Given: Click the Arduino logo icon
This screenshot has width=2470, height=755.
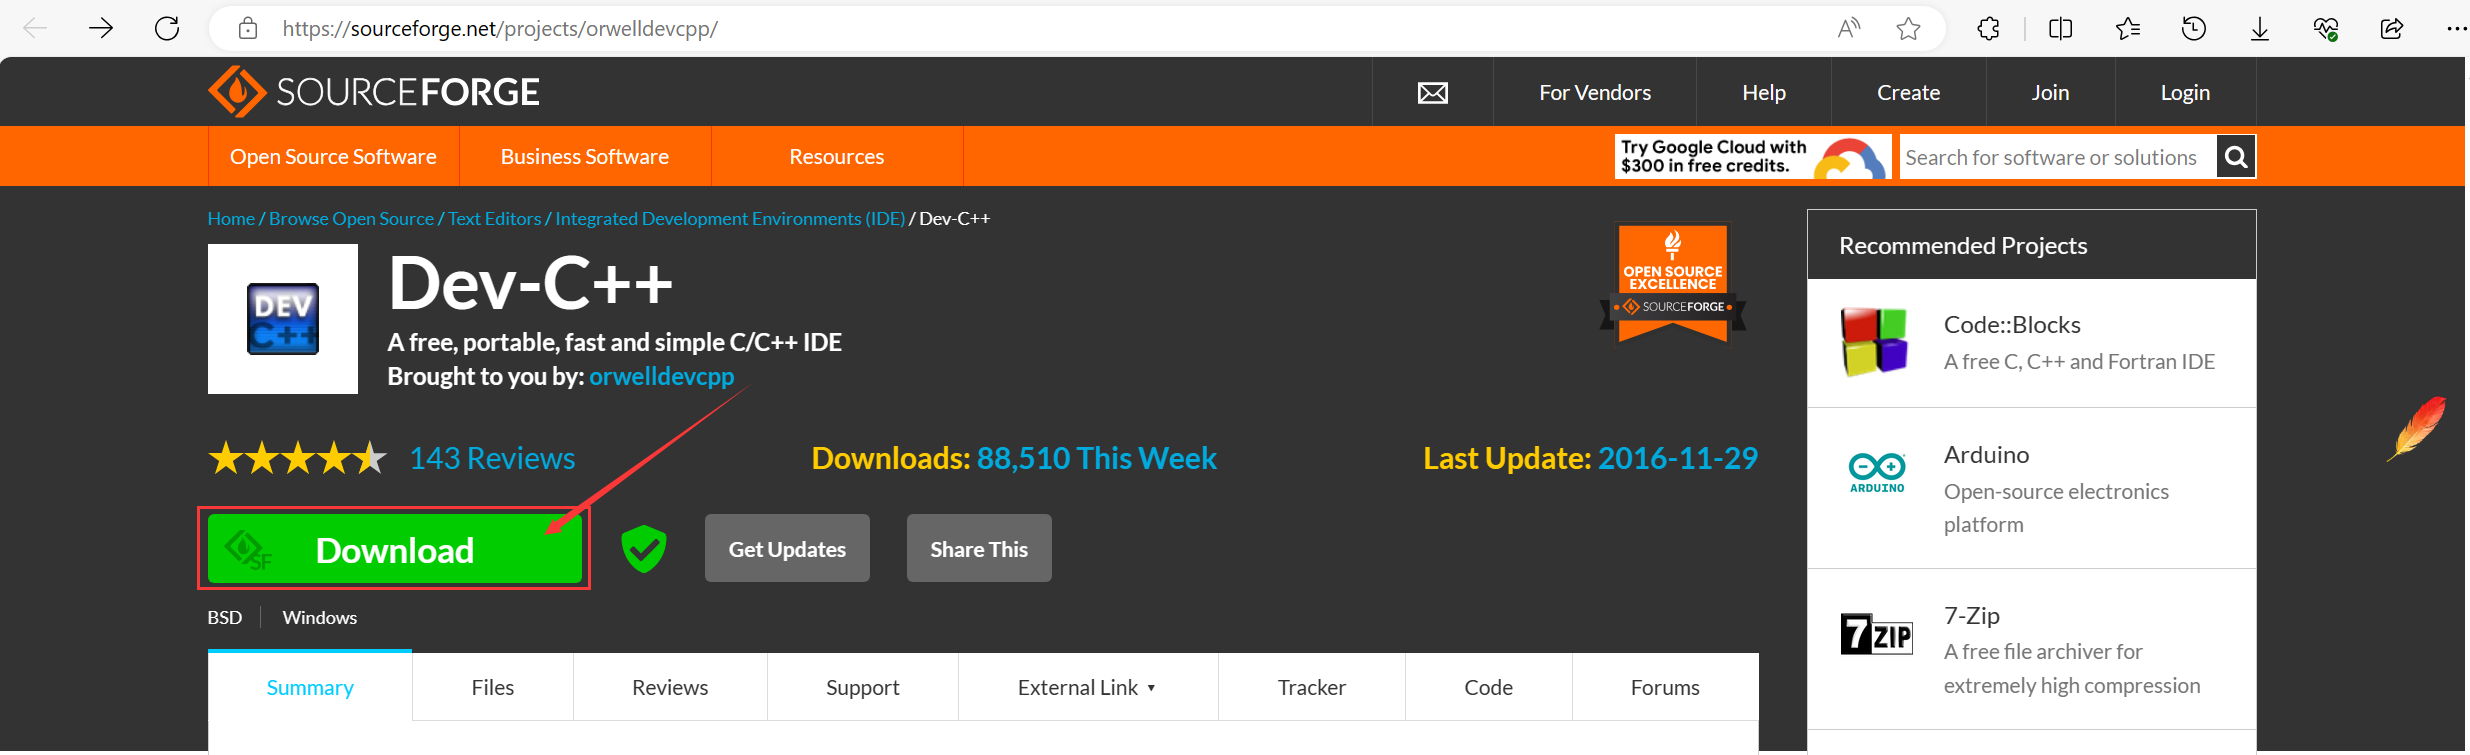Looking at the screenshot, I should click(x=1876, y=472).
